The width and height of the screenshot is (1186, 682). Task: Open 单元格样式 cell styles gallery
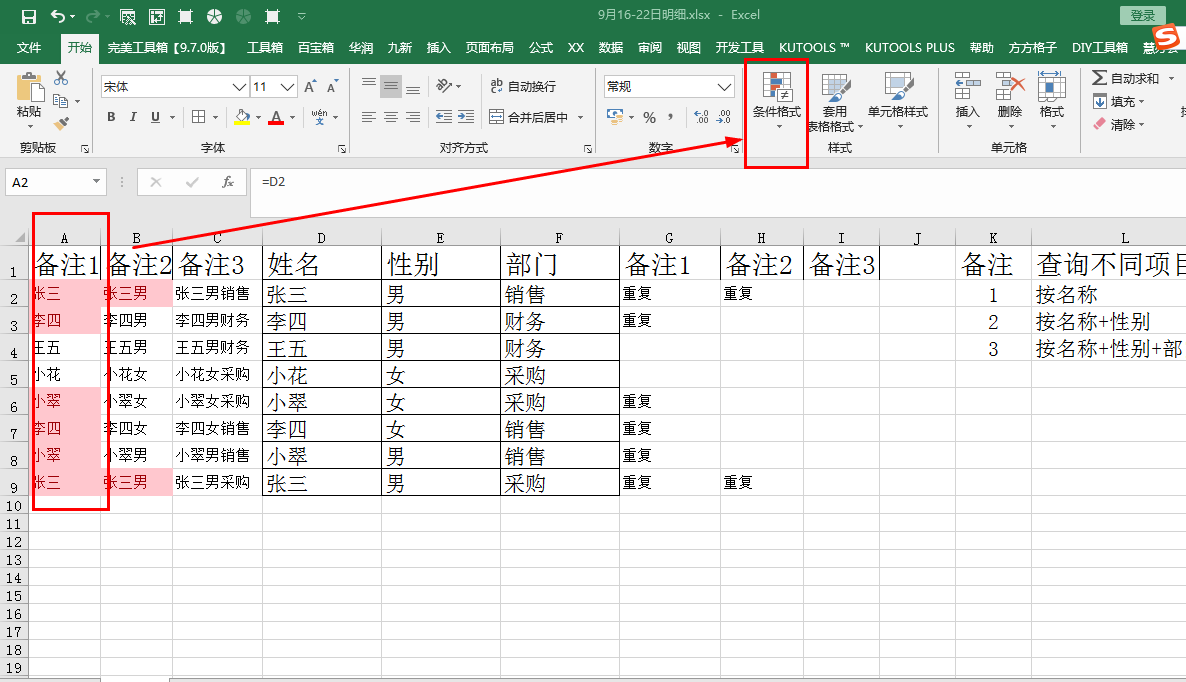point(898,101)
